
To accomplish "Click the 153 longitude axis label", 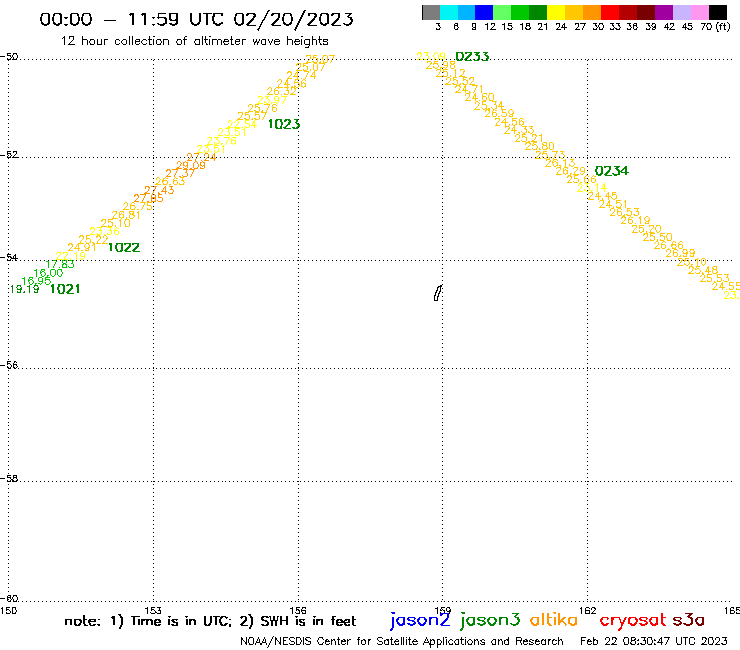I will (153, 611).
